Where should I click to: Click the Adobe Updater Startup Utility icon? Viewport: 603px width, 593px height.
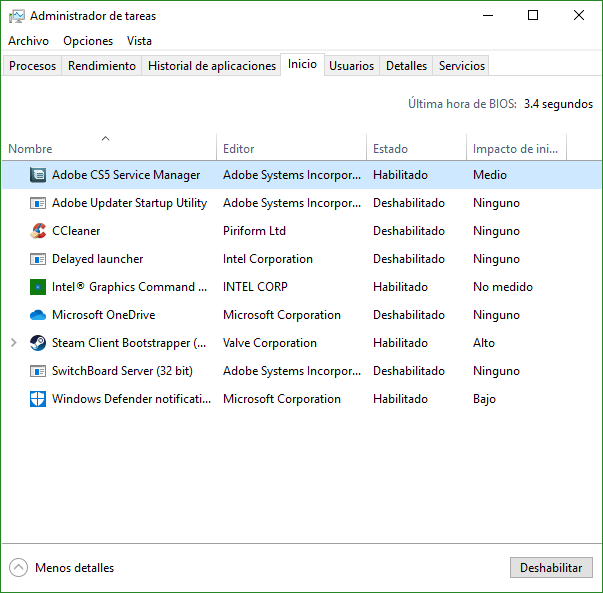pos(38,203)
